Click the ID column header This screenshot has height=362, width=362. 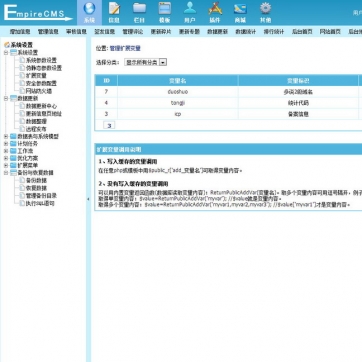[106, 81]
